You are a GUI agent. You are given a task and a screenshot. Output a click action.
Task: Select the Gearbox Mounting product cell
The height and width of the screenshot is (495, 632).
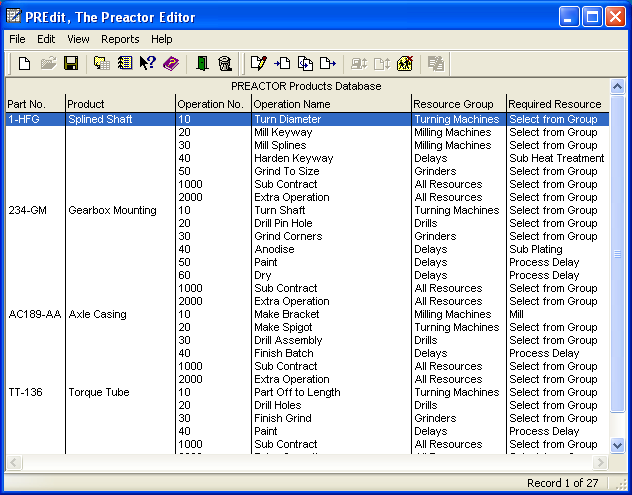[112, 210]
